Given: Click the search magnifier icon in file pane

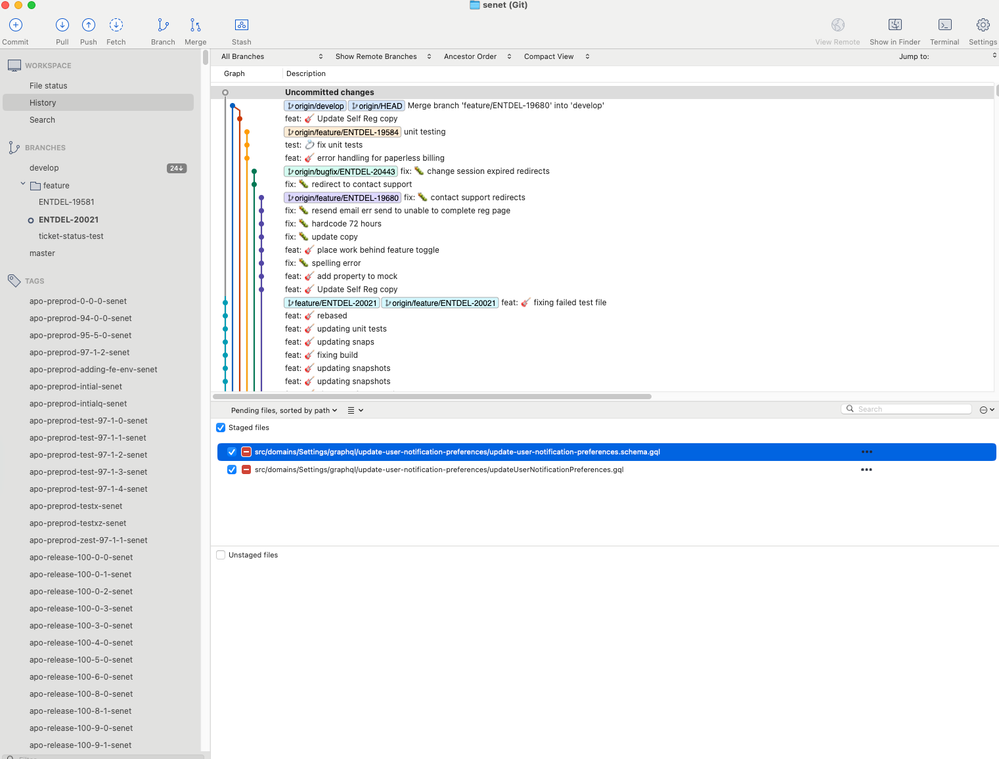Looking at the screenshot, I should 850,408.
